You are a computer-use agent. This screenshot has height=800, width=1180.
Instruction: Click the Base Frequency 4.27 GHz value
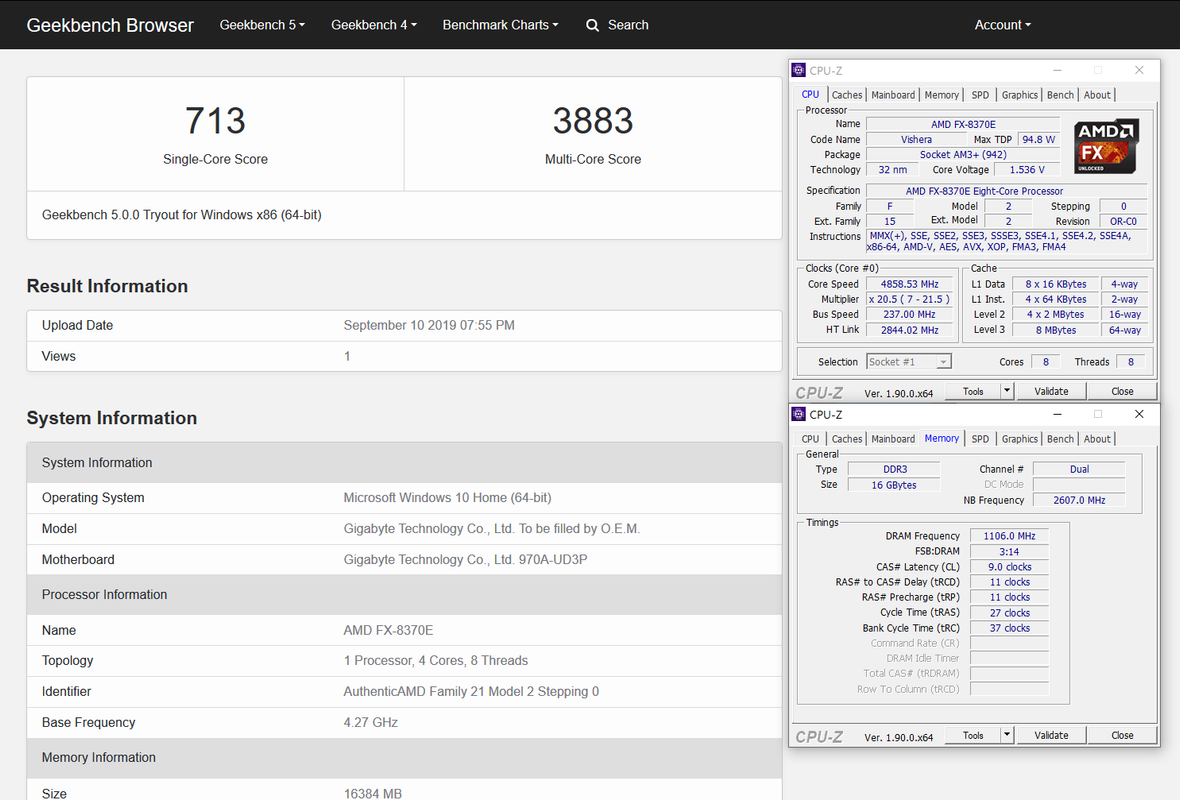coord(370,722)
